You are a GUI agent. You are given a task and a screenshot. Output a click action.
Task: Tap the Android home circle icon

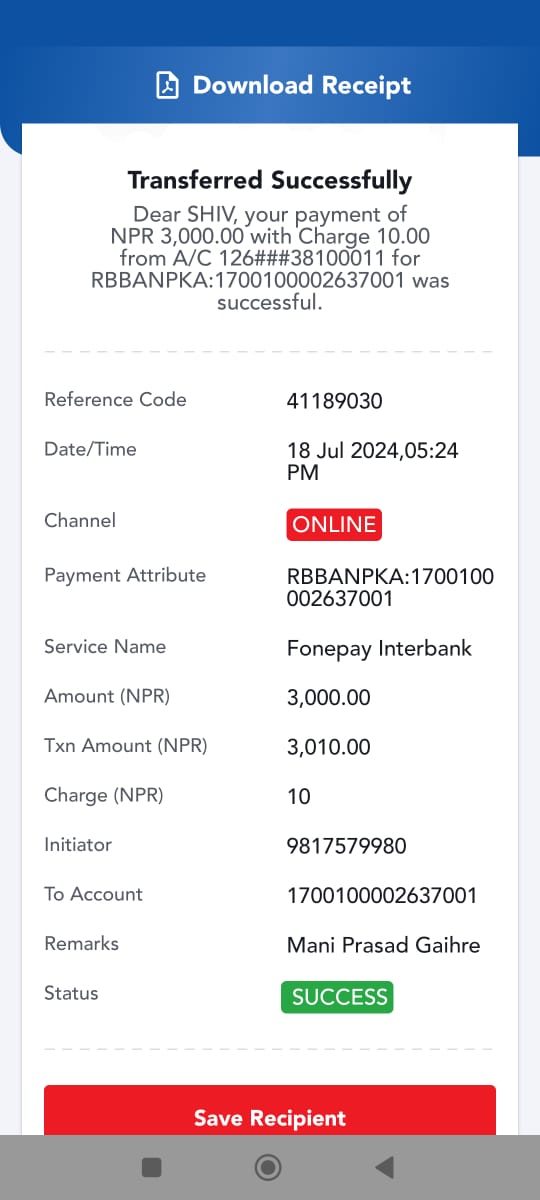[x=268, y=1167]
